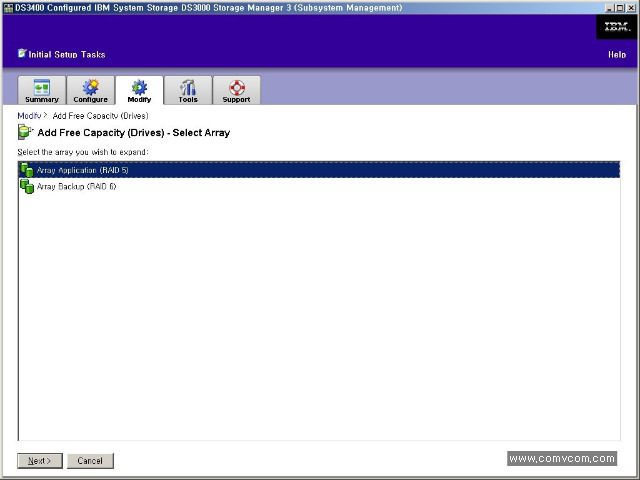The height and width of the screenshot is (480, 640).
Task: Open the Tools tab
Action: (x=188, y=90)
